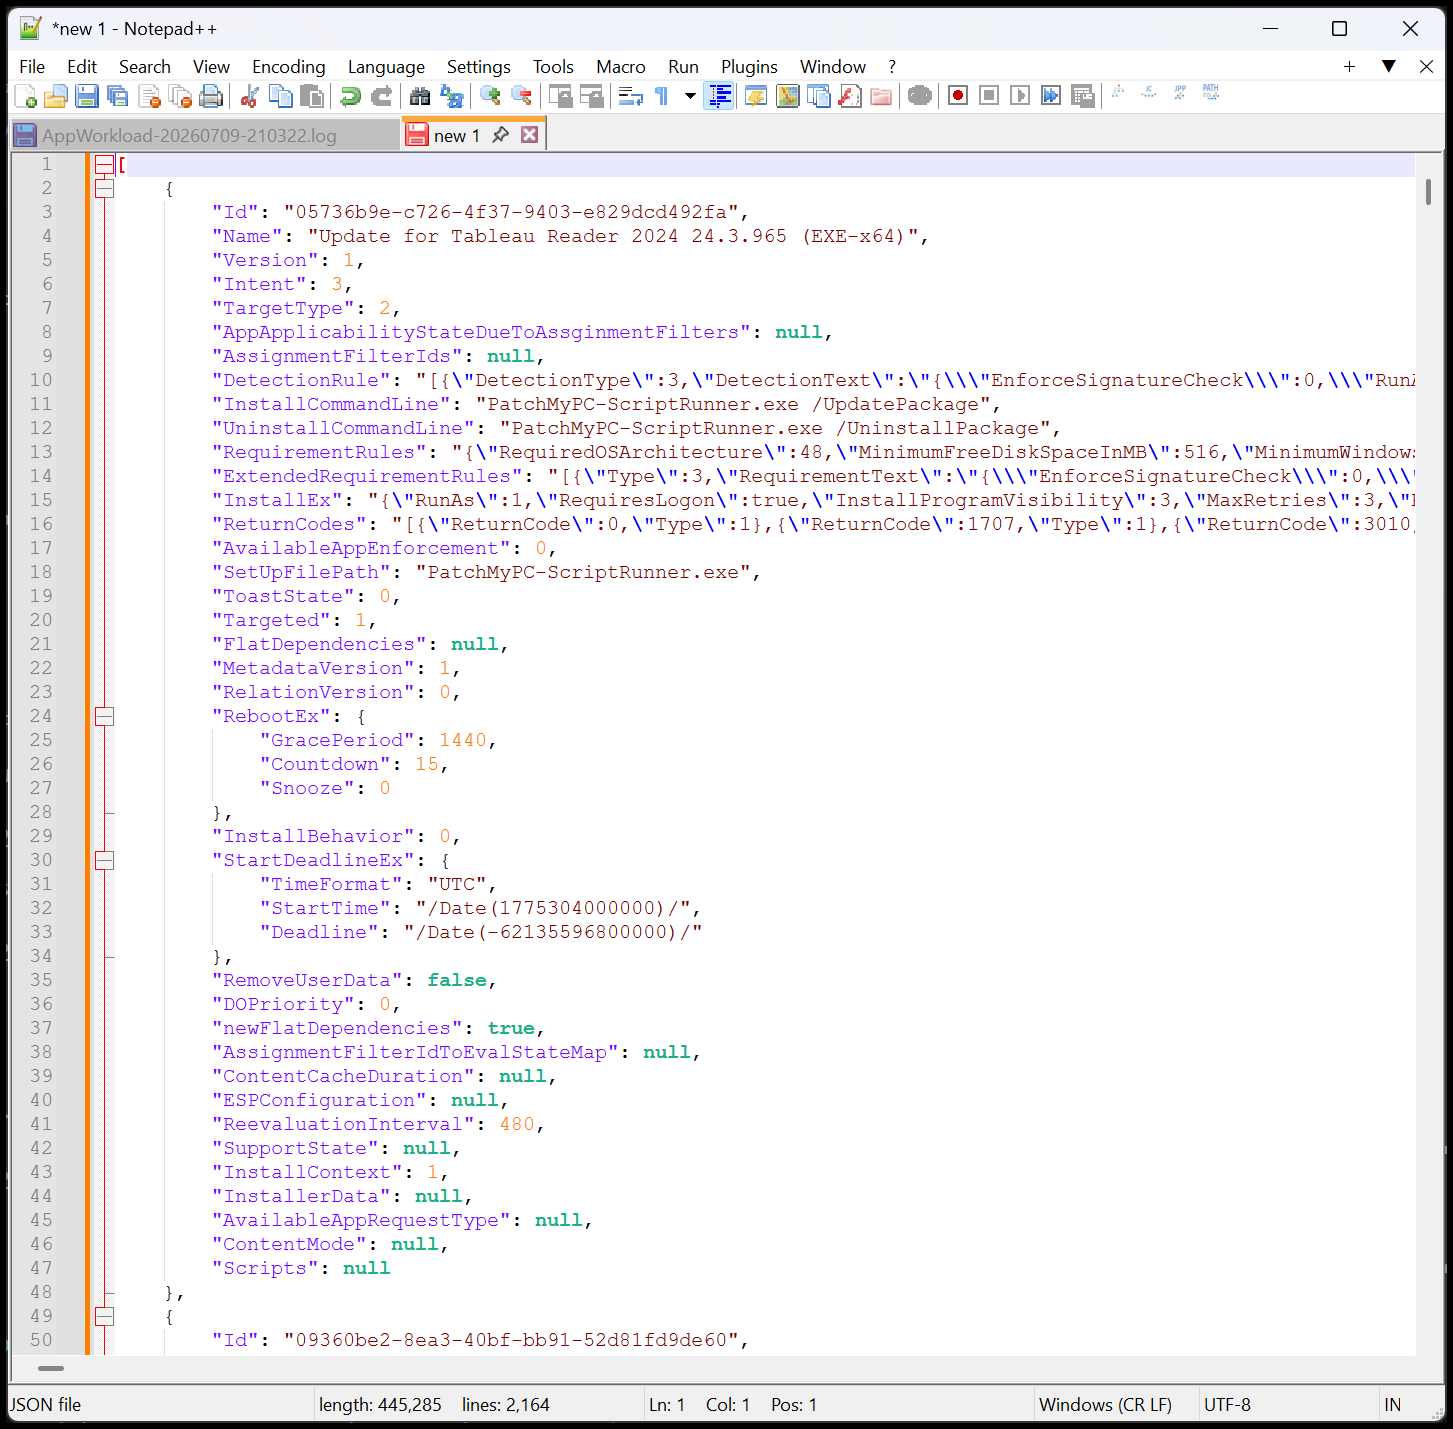The height and width of the screenshot is (1429, 1453).
Task: Click the PATH JSON plugin icon
Action: (x=1211, y=92)
